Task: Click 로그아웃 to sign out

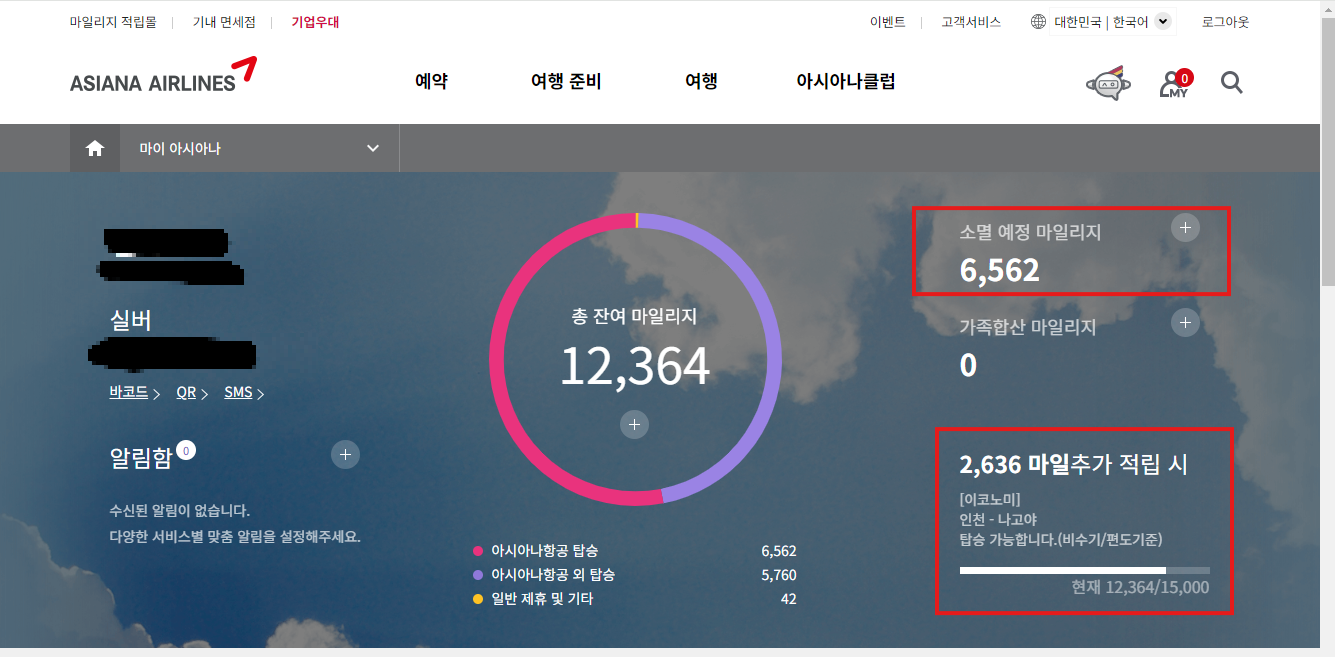Action: point(1225,22)
